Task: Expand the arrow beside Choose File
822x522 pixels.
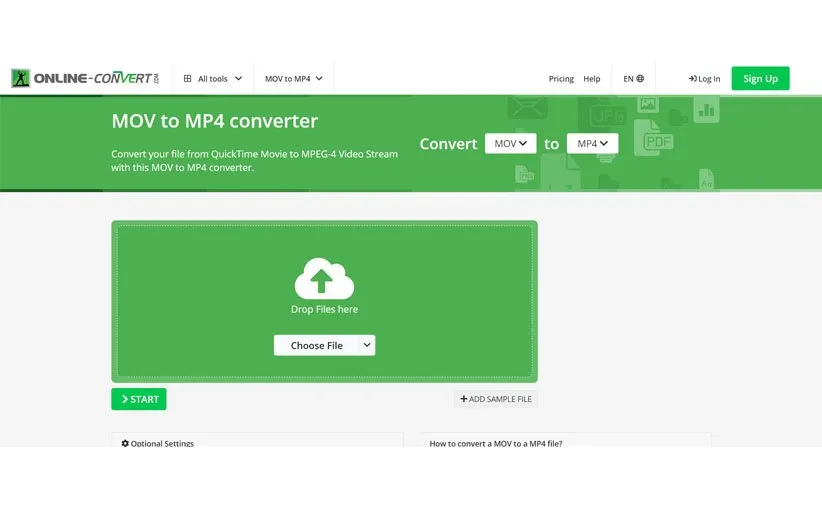Action: click(x=367, y=345)
